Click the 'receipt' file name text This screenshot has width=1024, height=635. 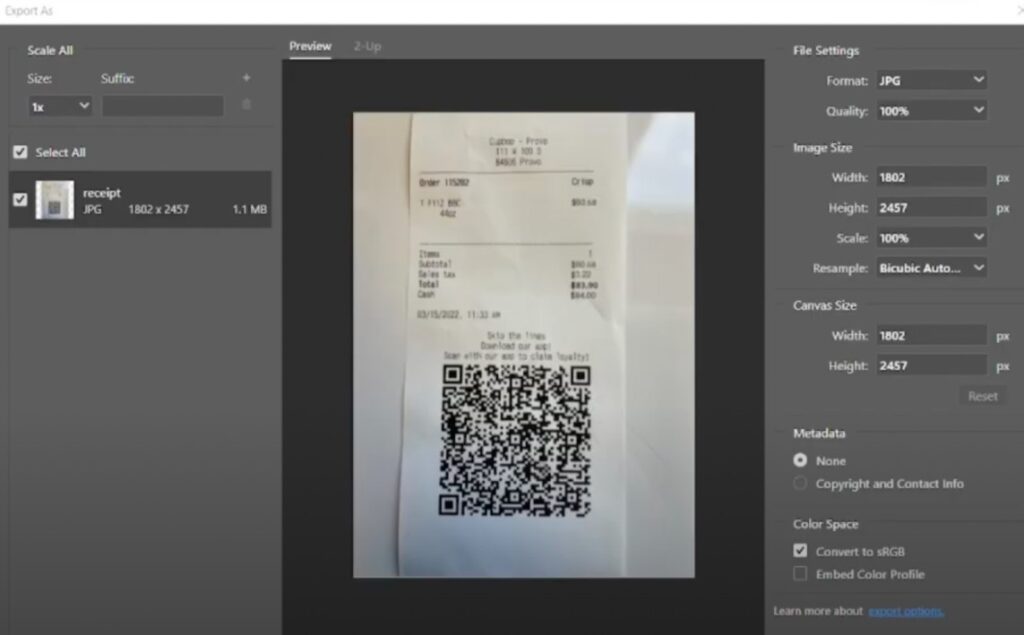[x=102, y=193]
